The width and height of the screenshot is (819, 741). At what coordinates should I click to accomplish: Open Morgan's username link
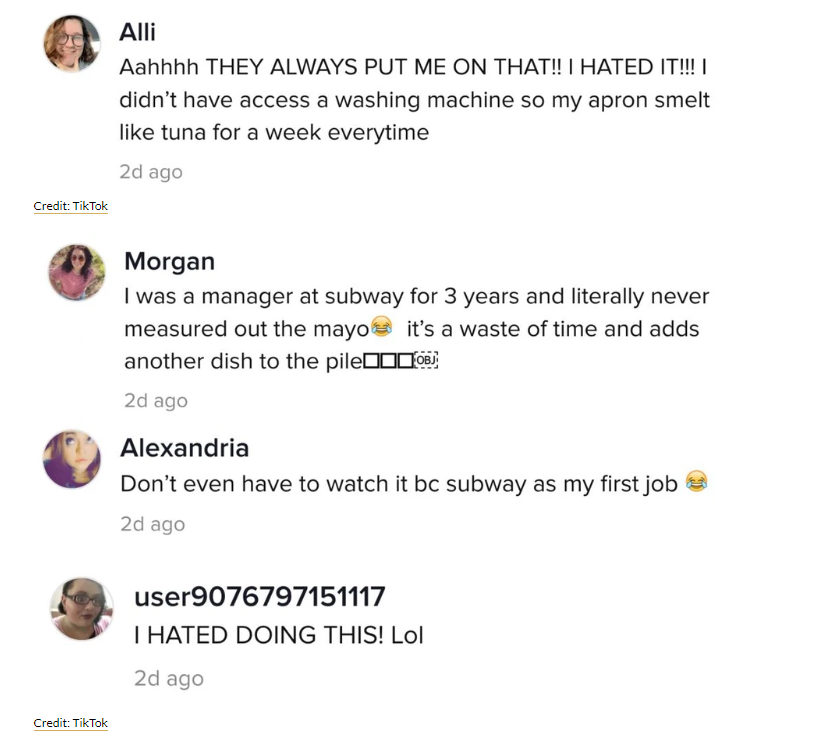click(x=169, y=262)
